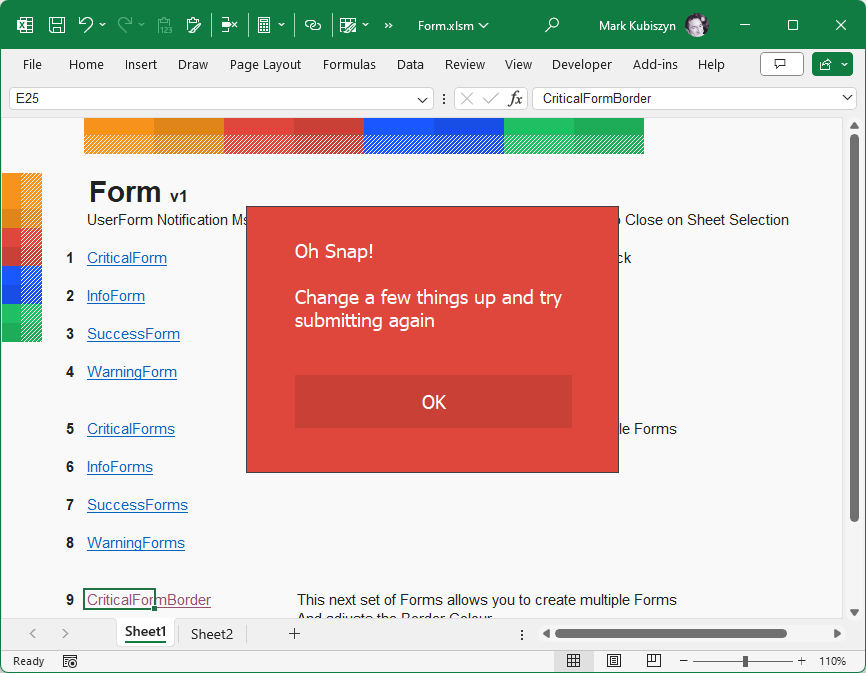Viewport: 866px width, 673px height.
Task: Click the link icon in Quick Access Toolbar
Action: click(313, 25)
